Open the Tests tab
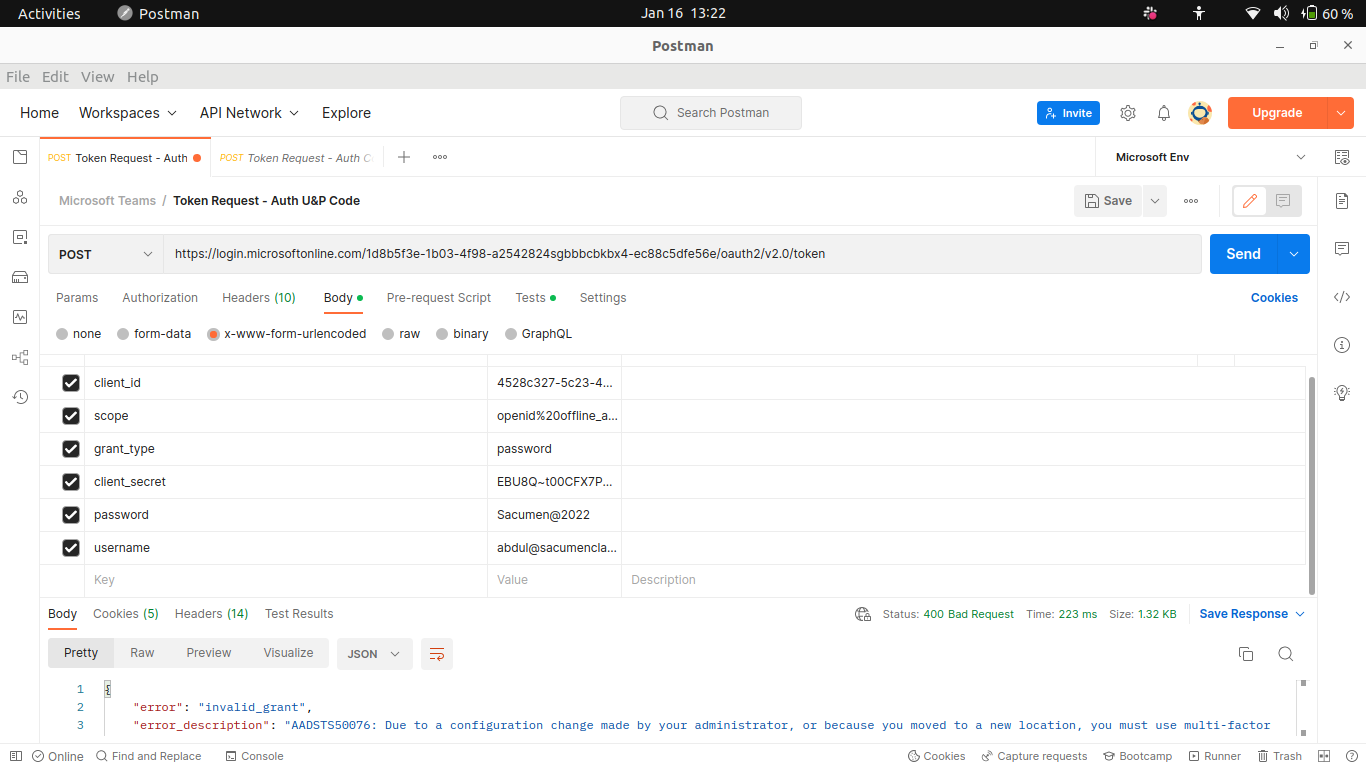Image resolution: width=1366 pixels, height=768 pixels. tap(535, 298)
